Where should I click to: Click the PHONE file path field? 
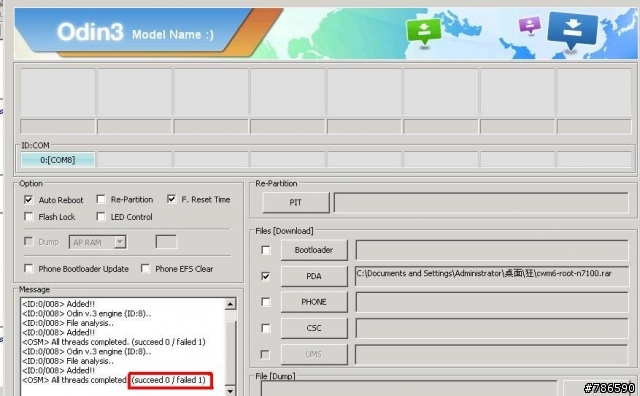coord(492,302)
